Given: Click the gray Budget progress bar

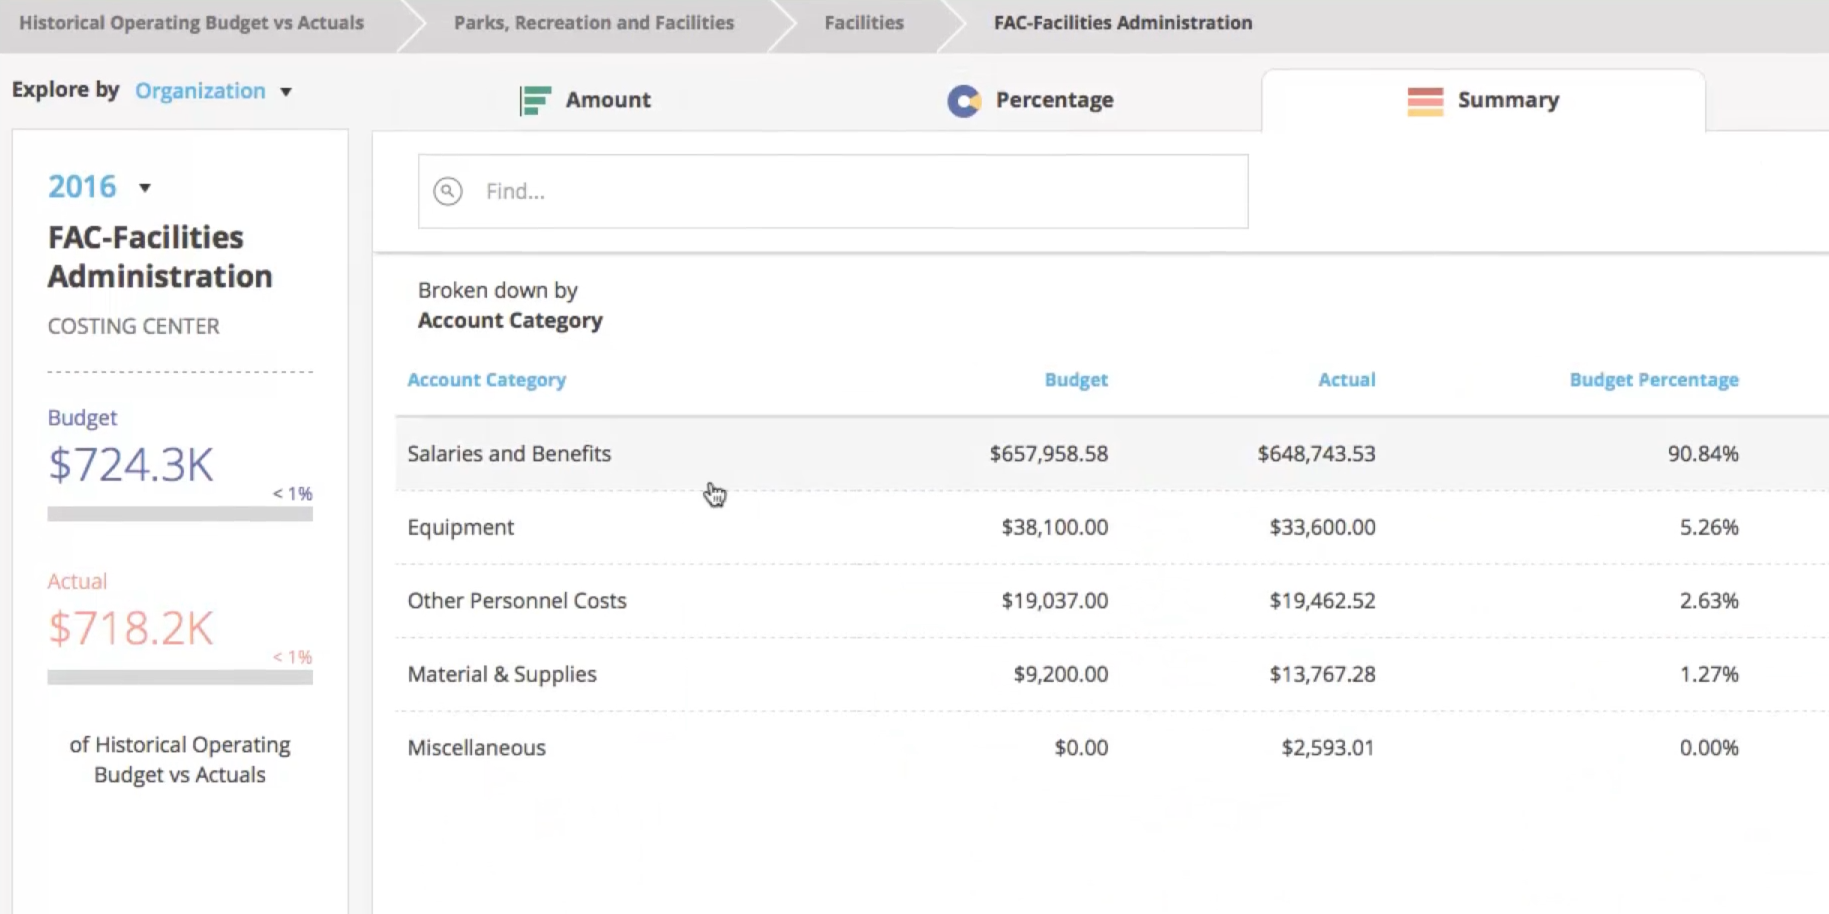Looking at the screenshot, I should (x=180, y=514).
